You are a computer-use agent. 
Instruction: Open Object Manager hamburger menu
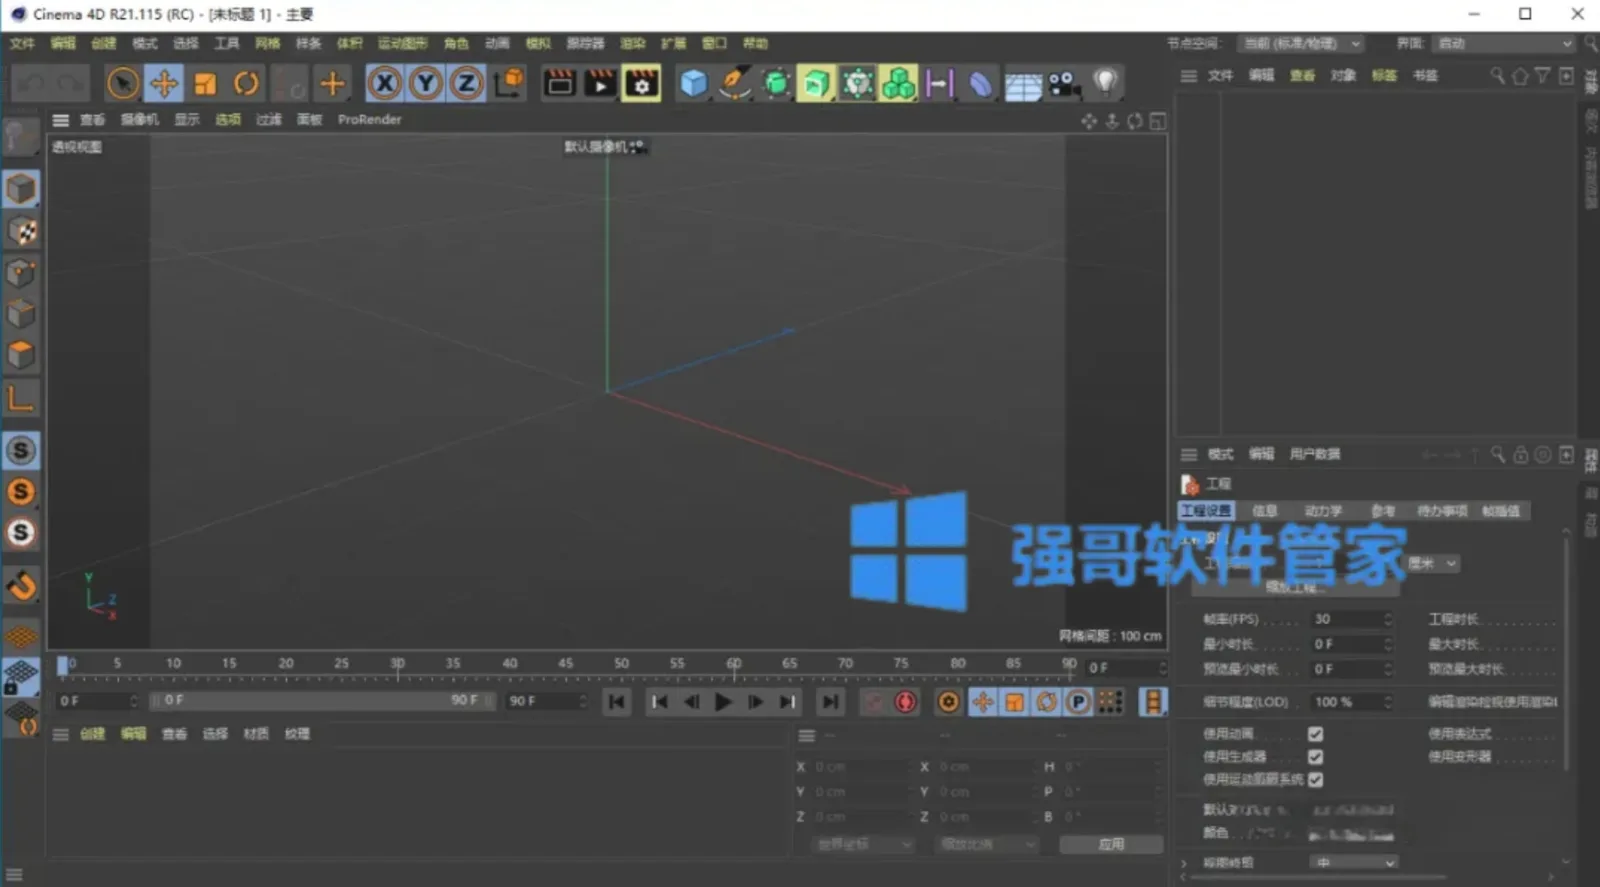(x=1188, y=76)
